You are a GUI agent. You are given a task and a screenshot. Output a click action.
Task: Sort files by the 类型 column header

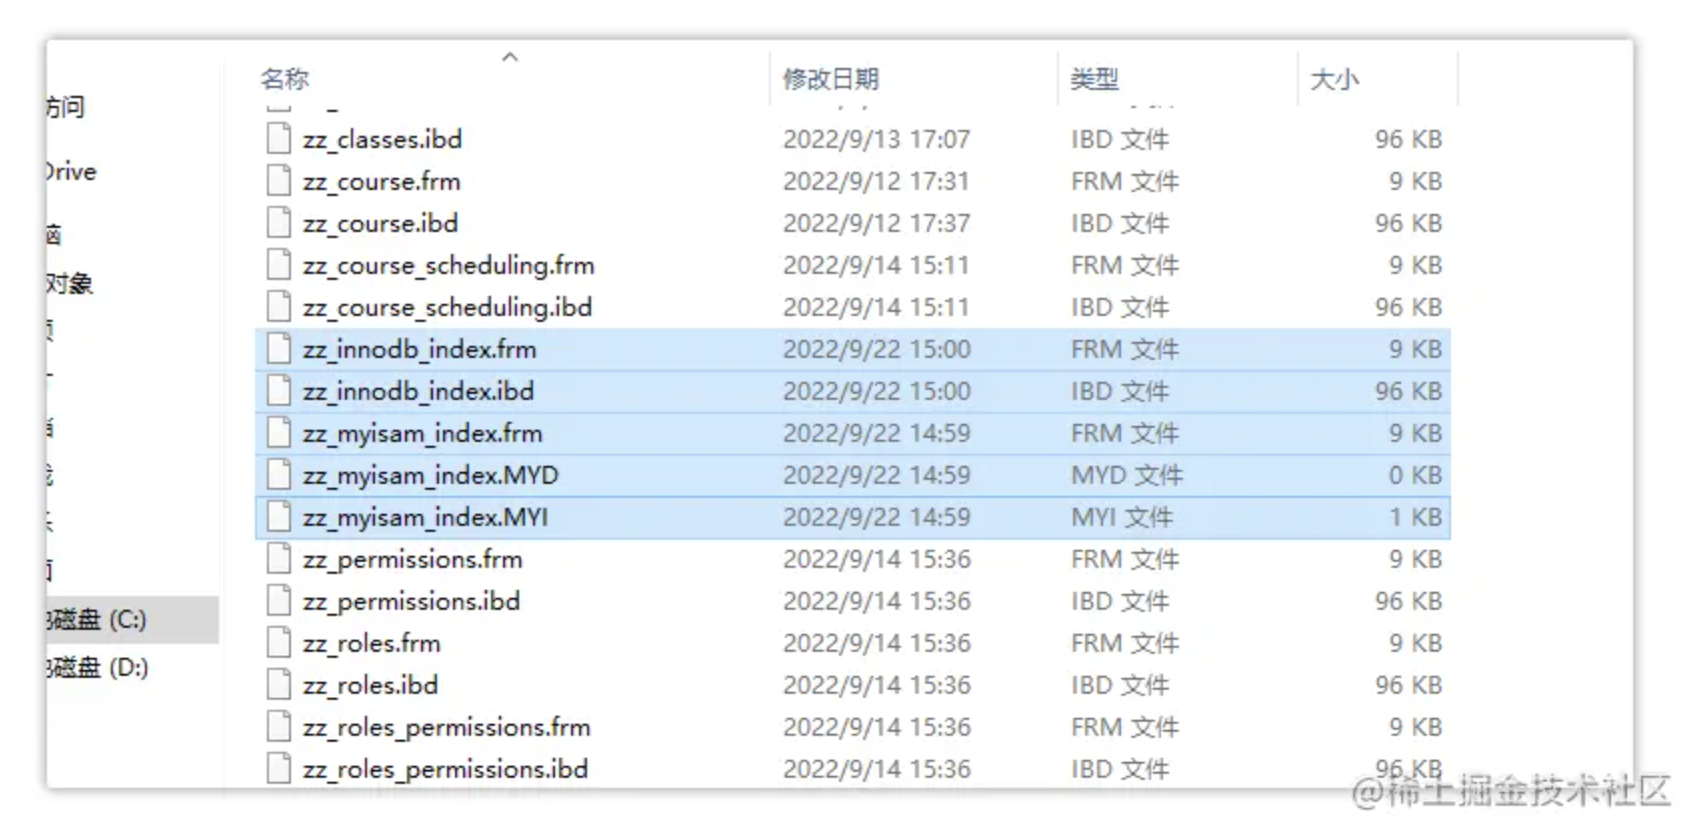tap(1094, 79)
